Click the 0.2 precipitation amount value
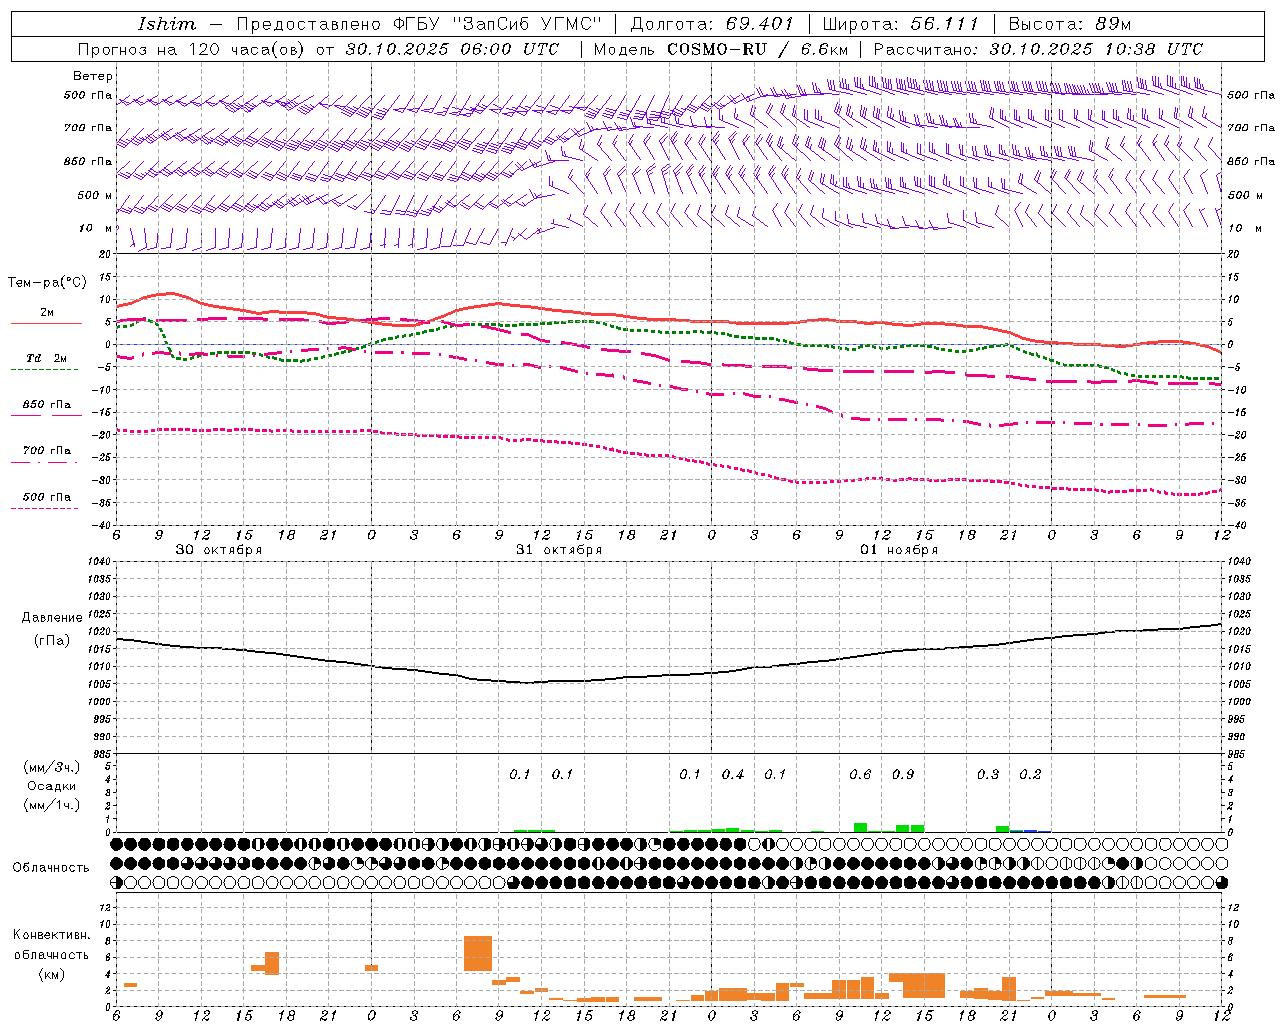This screenshot has width=1280, height=1024. click(x=1030, y=774)
